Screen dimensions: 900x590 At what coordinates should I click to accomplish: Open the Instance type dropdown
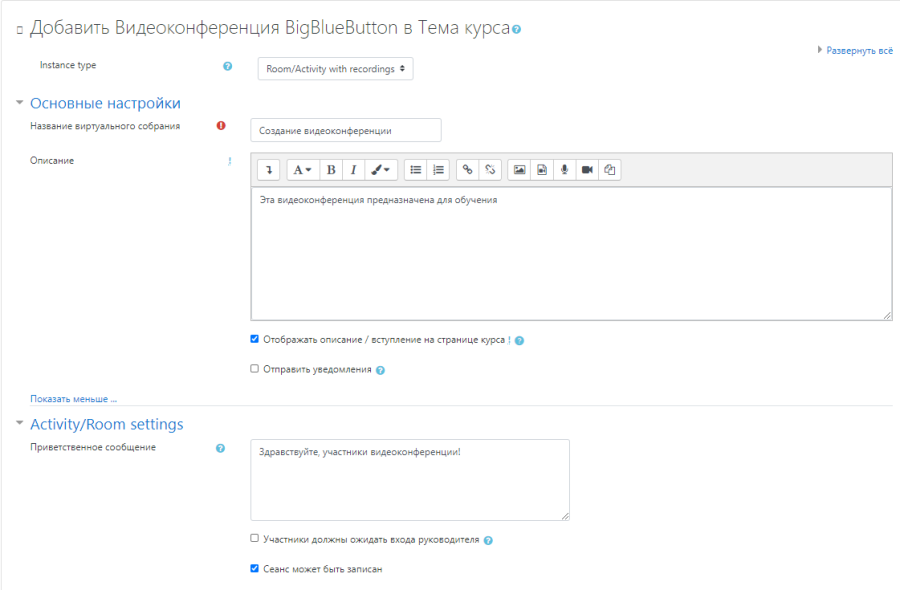[335, 69]
